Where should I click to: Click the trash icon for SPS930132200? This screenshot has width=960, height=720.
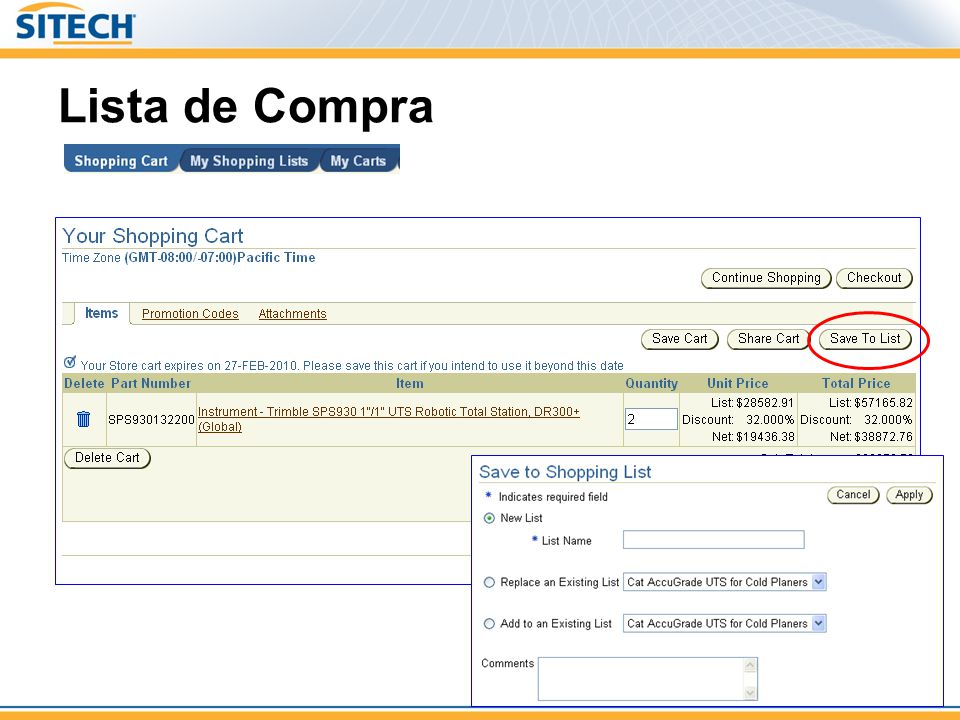pyautogui.click(x=83, y=419)
